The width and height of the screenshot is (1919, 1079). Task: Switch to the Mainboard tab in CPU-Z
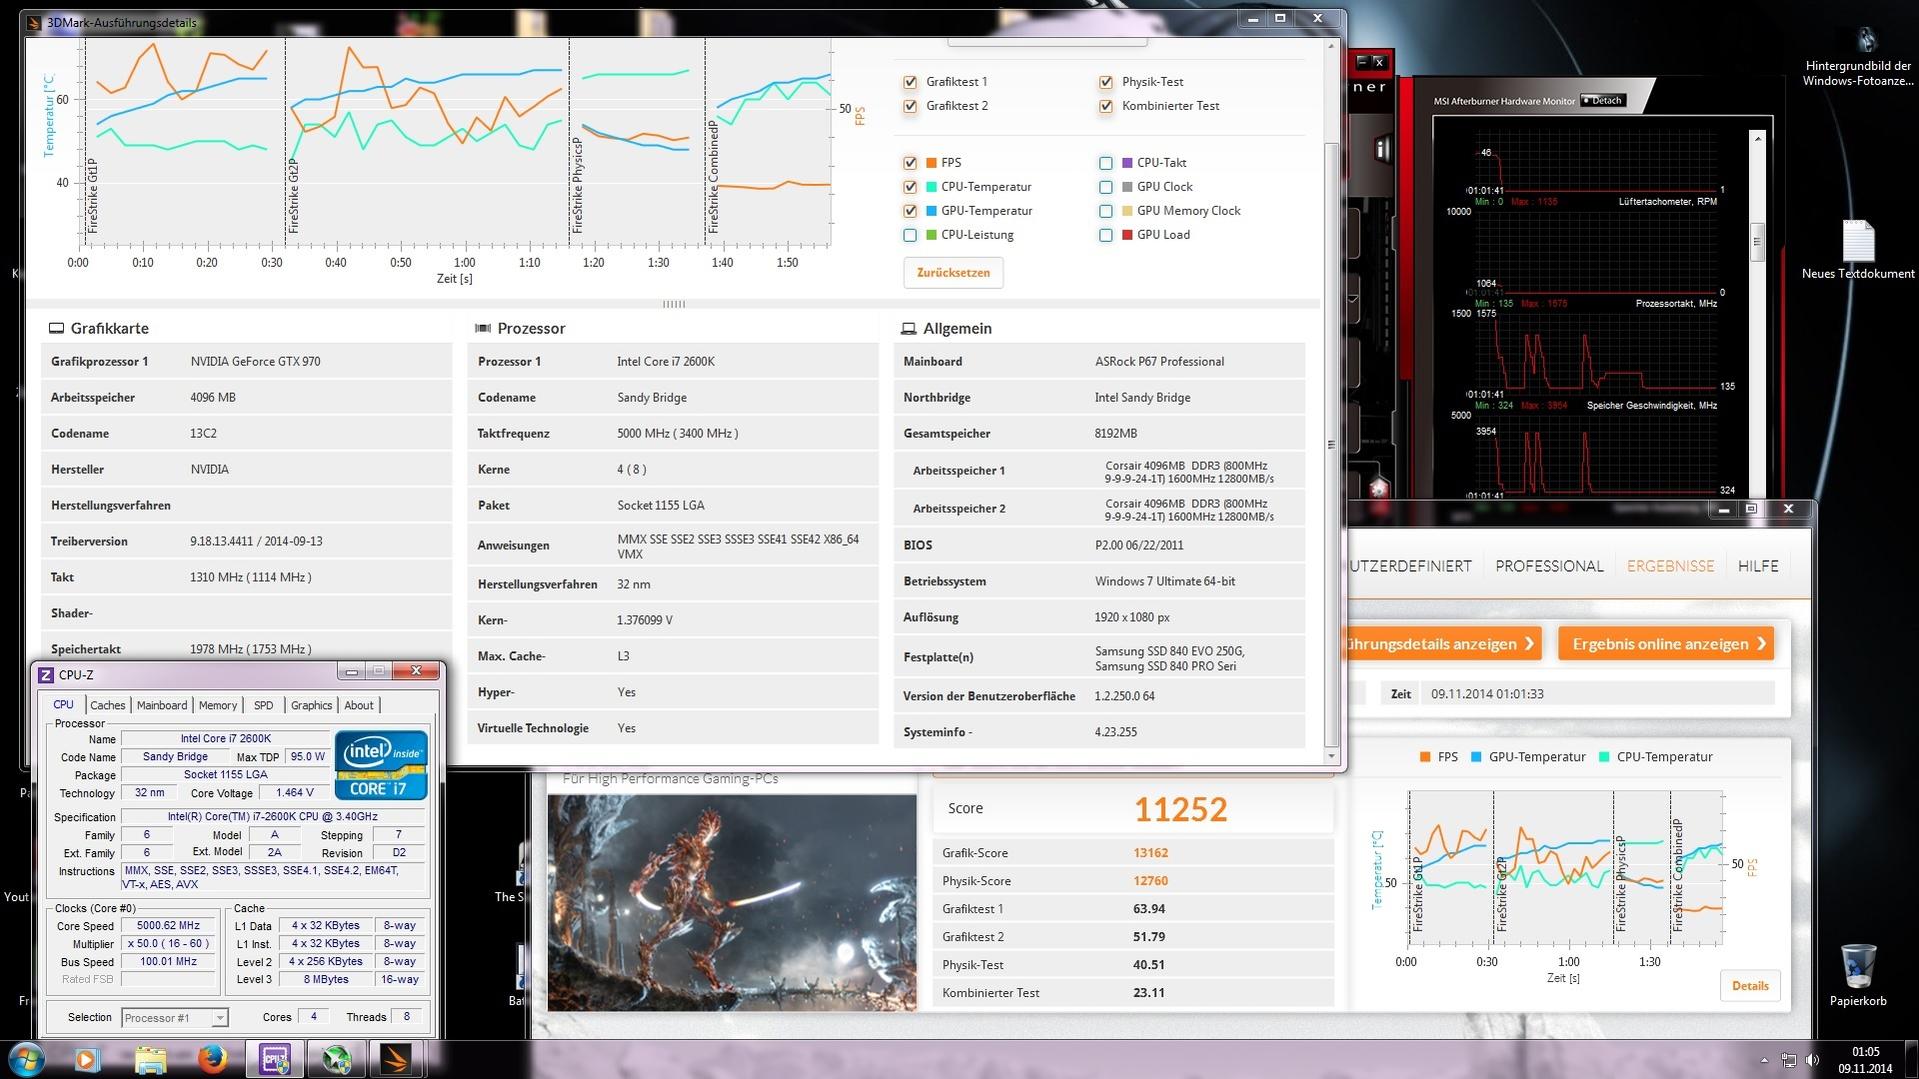click(x=162, y=705)
